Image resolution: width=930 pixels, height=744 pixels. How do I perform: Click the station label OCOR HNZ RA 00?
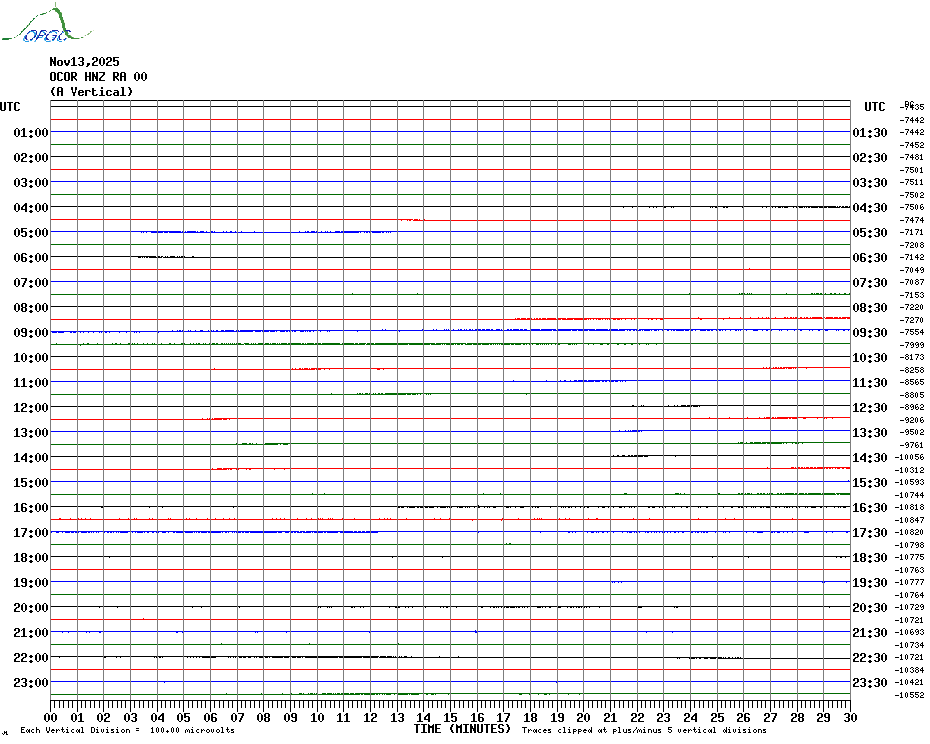[98, 77]
